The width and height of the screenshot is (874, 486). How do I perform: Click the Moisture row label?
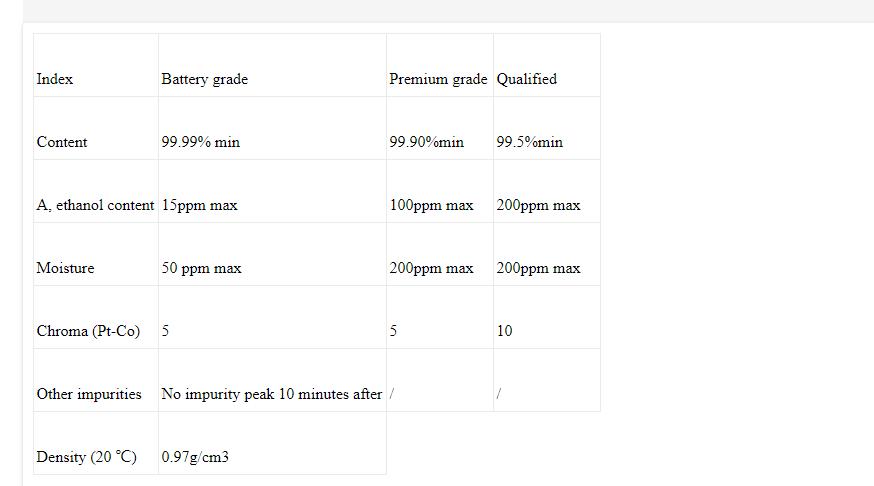pyautogui.click(x=65, y=268)
